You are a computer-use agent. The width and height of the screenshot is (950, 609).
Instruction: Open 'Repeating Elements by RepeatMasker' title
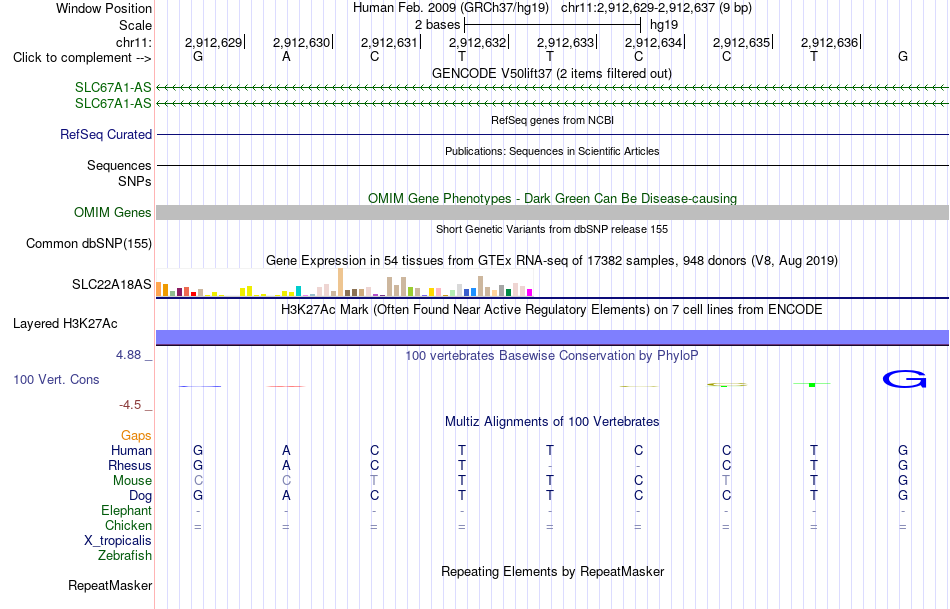tap(552, 572)
